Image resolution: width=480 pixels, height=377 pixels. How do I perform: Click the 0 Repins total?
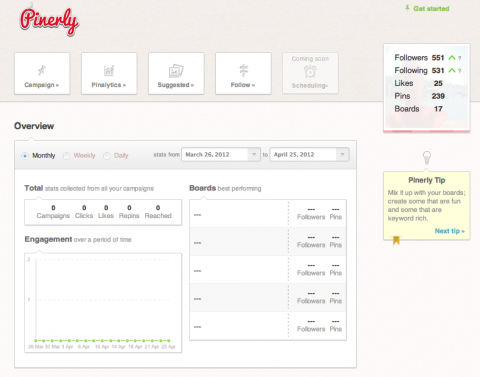[x=129, y=212]
